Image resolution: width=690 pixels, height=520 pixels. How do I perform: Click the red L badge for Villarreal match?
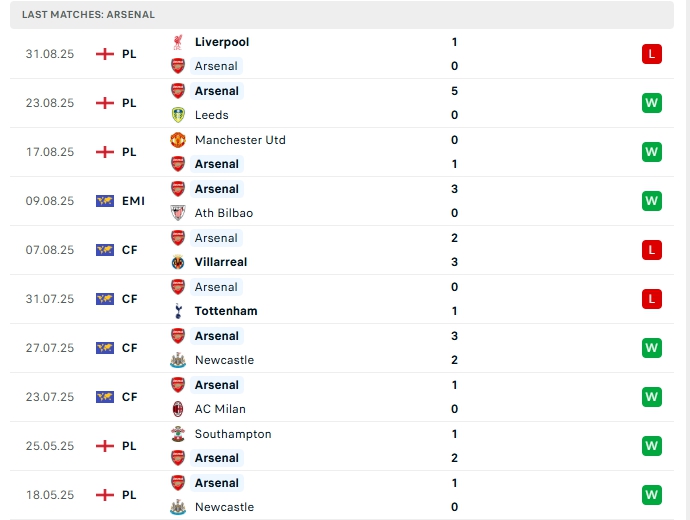pyautogui.click(x=652, y=250)
